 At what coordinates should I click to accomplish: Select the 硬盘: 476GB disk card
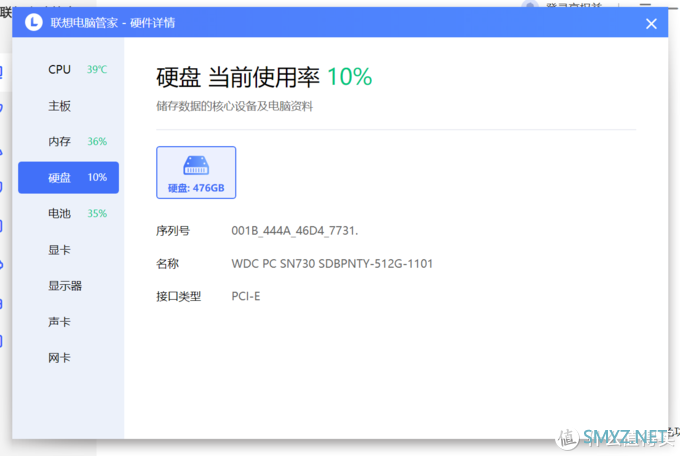click(196, 172)
